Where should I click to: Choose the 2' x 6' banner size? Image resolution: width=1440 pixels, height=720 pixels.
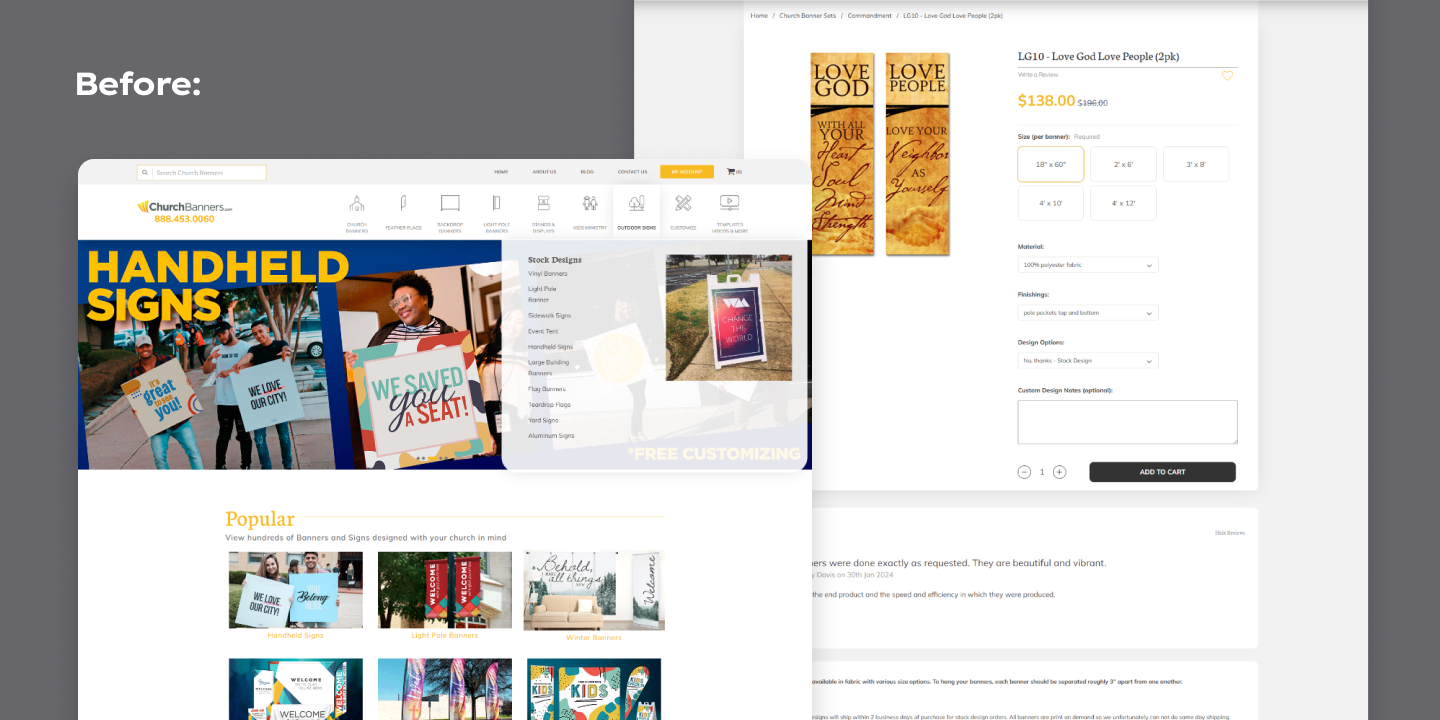pos(1123,164)
